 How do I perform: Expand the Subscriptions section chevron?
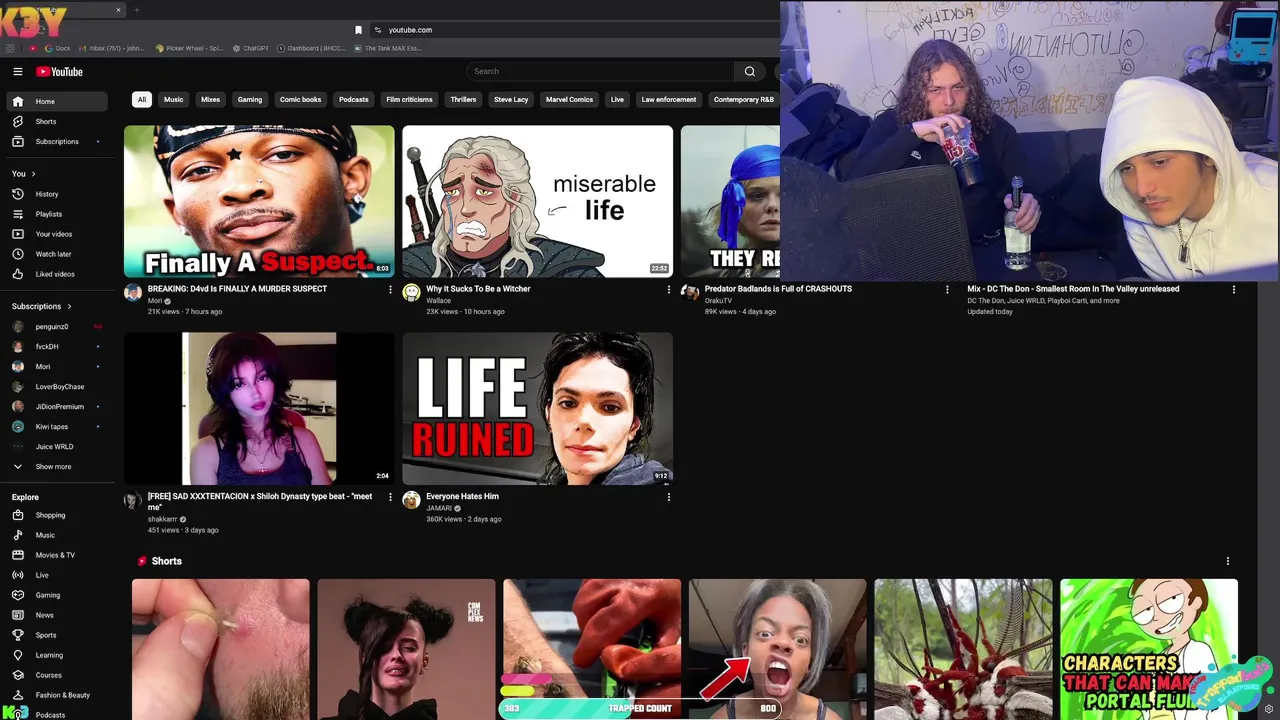point(69,306)
